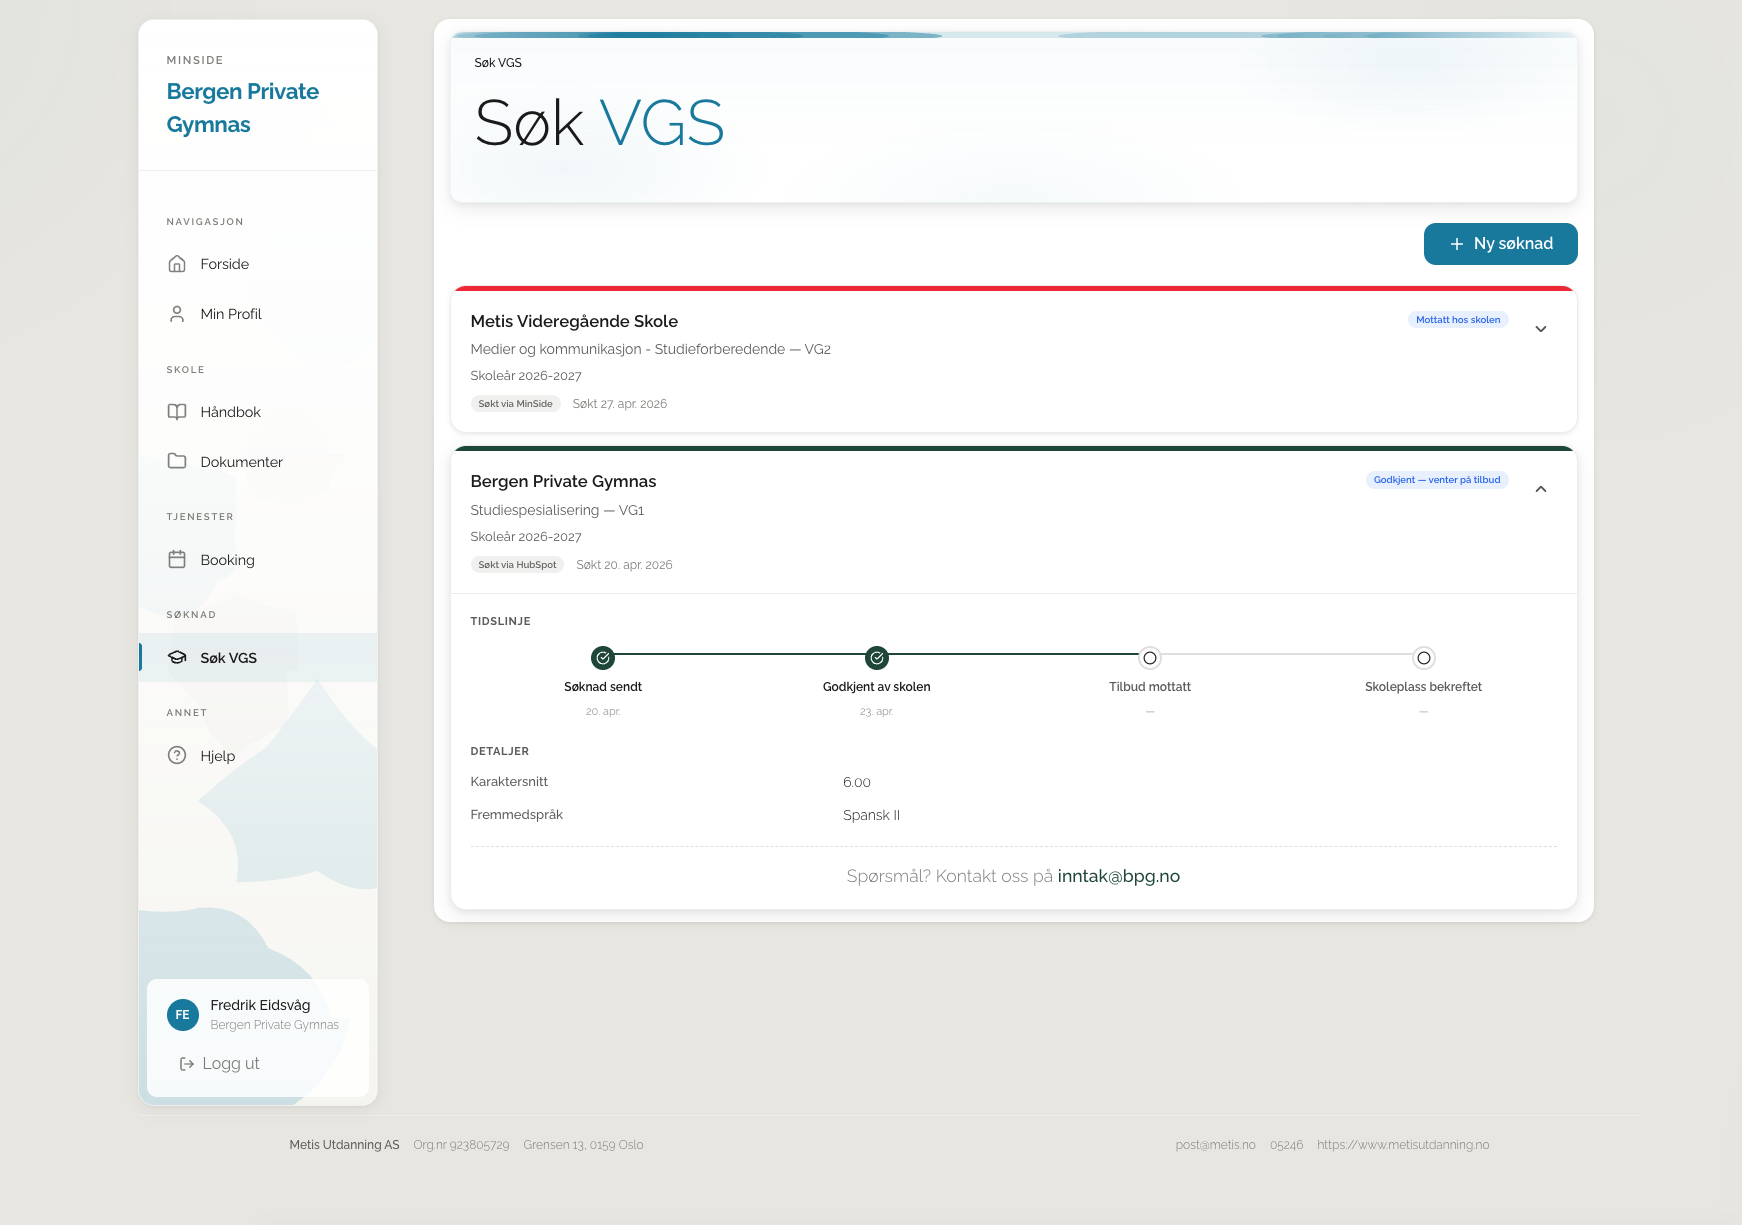
Task: Click the Medier og kommunikasjon program text
Action: pos(651,349)
